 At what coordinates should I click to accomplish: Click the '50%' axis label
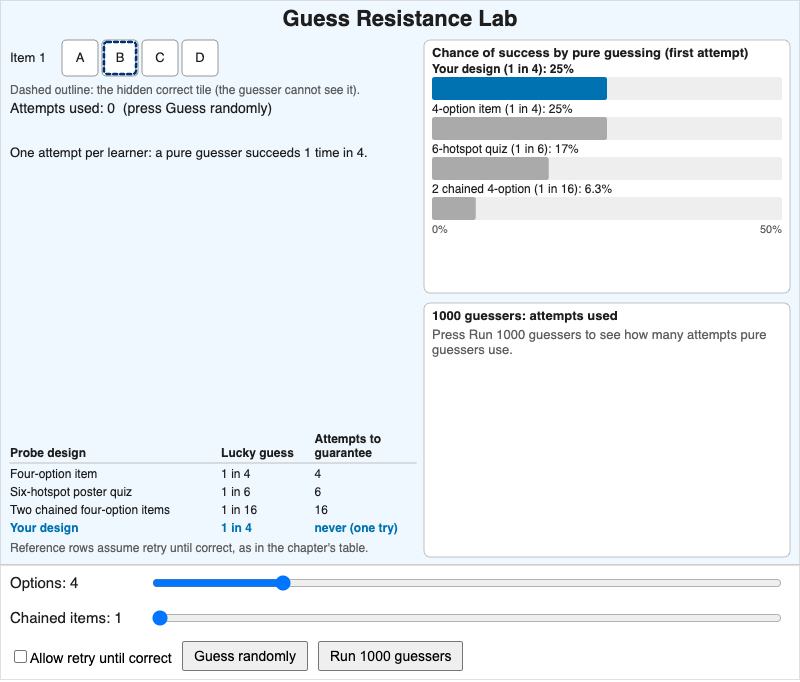pos(770,230)
